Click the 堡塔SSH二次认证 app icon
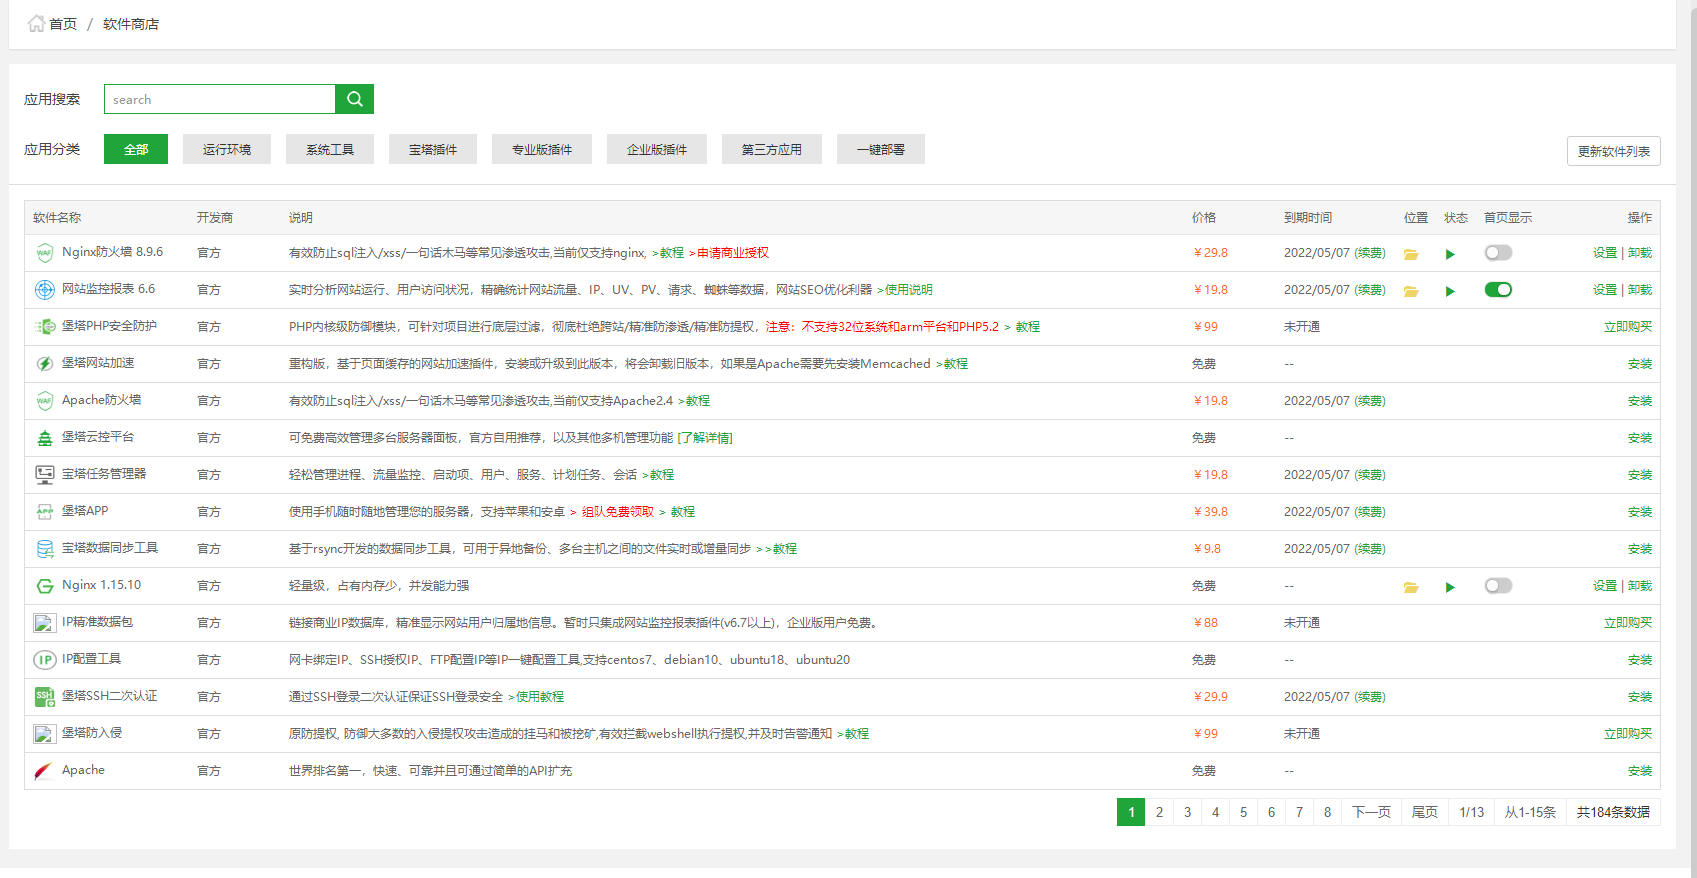This screenshot has width=1697, height=878. 45,697
